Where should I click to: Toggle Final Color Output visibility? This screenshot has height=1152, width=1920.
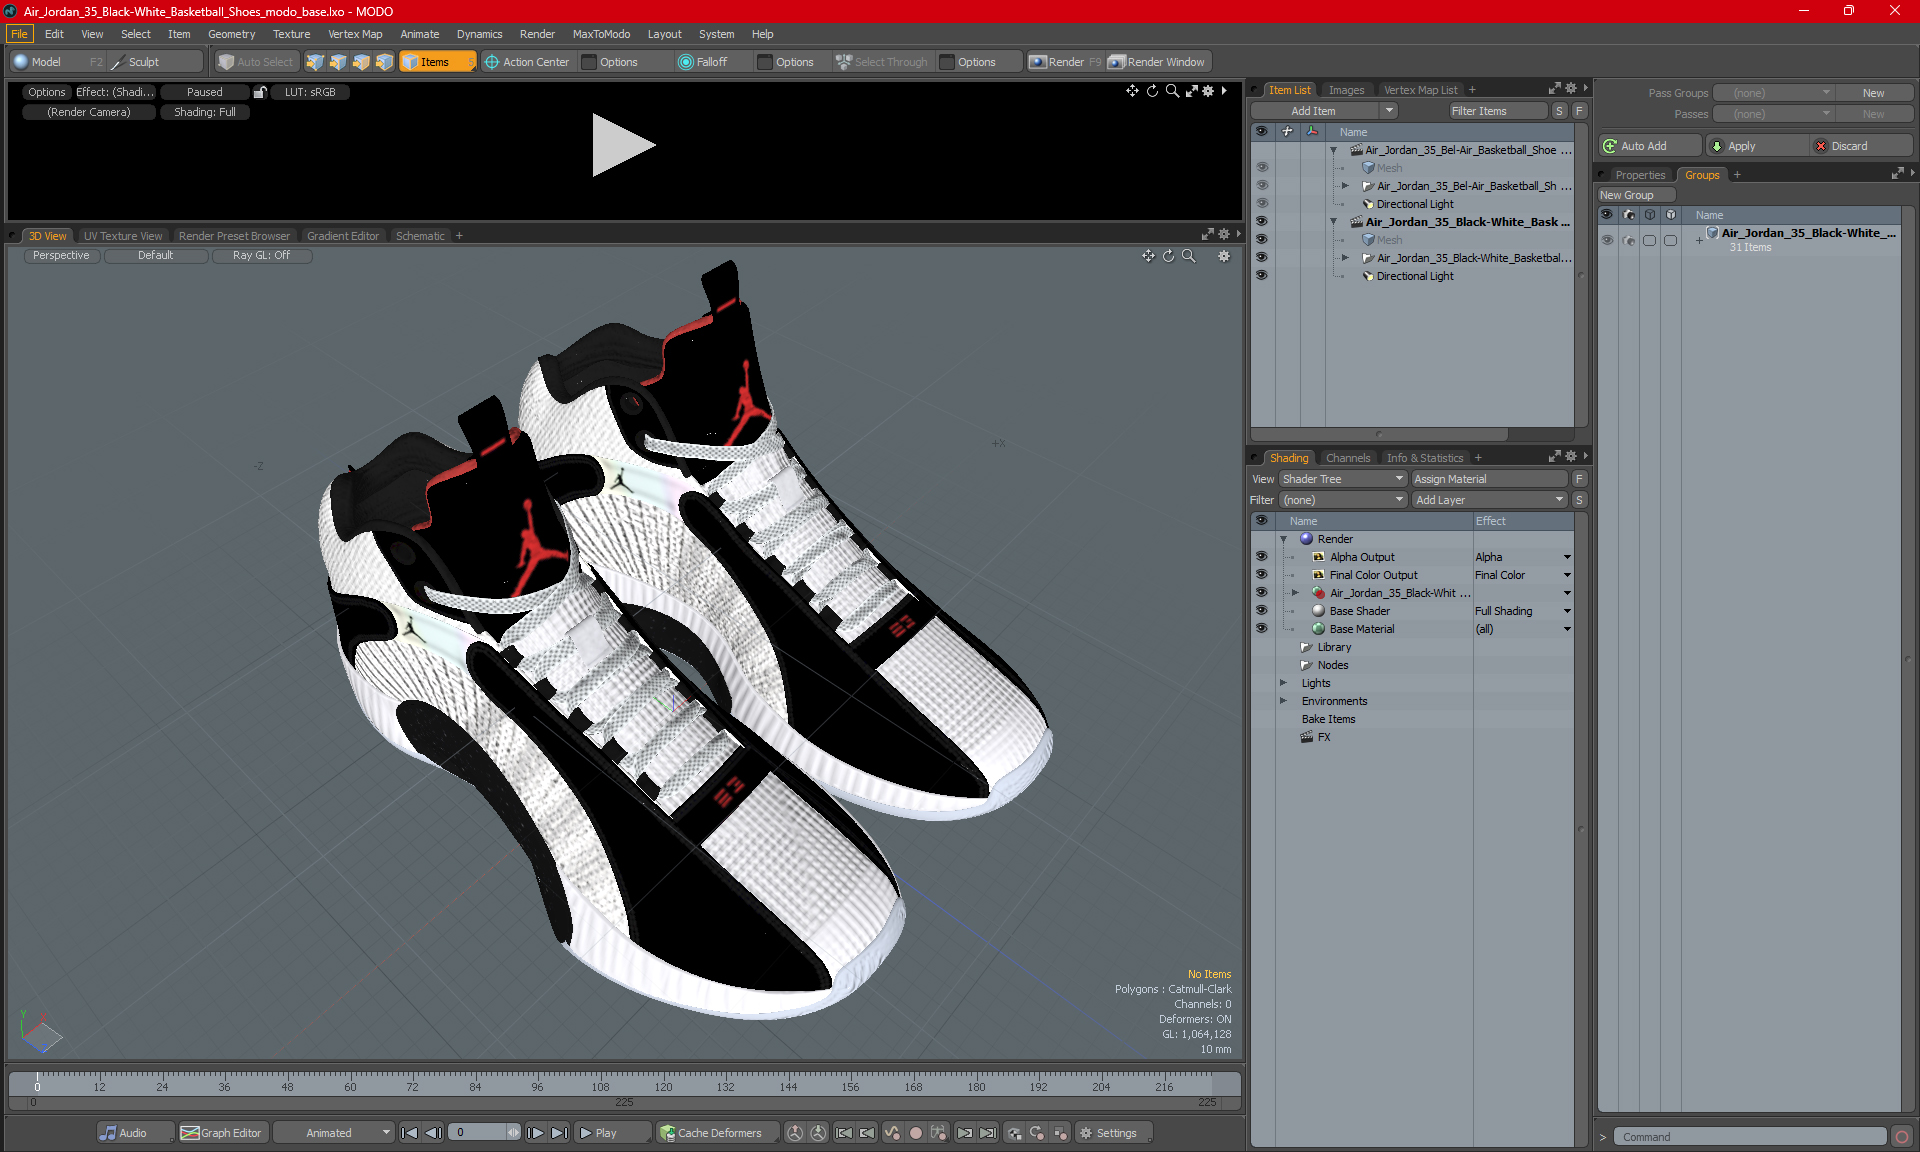[1261, 575]
